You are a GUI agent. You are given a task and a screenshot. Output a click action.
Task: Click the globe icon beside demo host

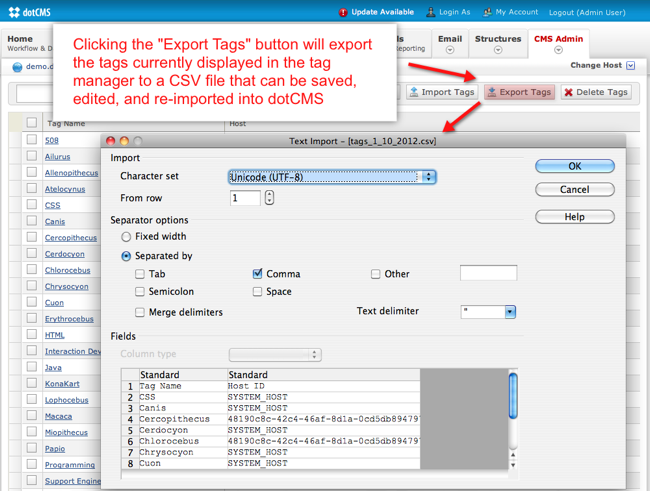click(17, 67)
